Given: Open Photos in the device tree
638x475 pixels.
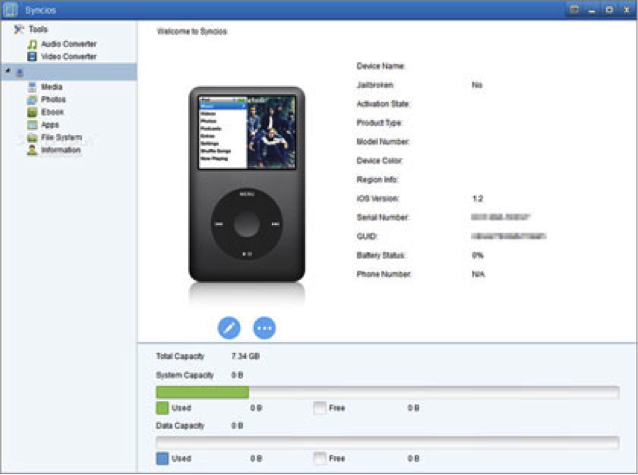Looking at the screenshot, I should [47, 99].
